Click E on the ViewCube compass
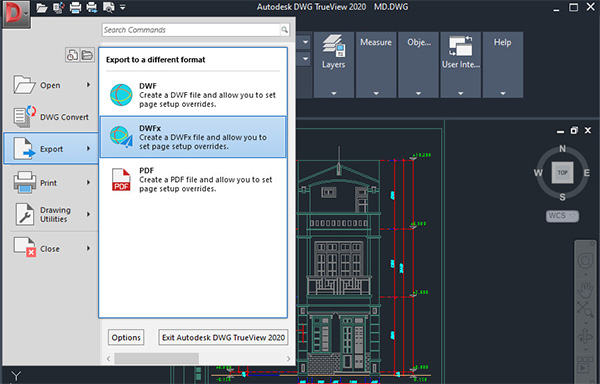The width and height of the screenshot is (600, 384). click(x=586, y=172)
